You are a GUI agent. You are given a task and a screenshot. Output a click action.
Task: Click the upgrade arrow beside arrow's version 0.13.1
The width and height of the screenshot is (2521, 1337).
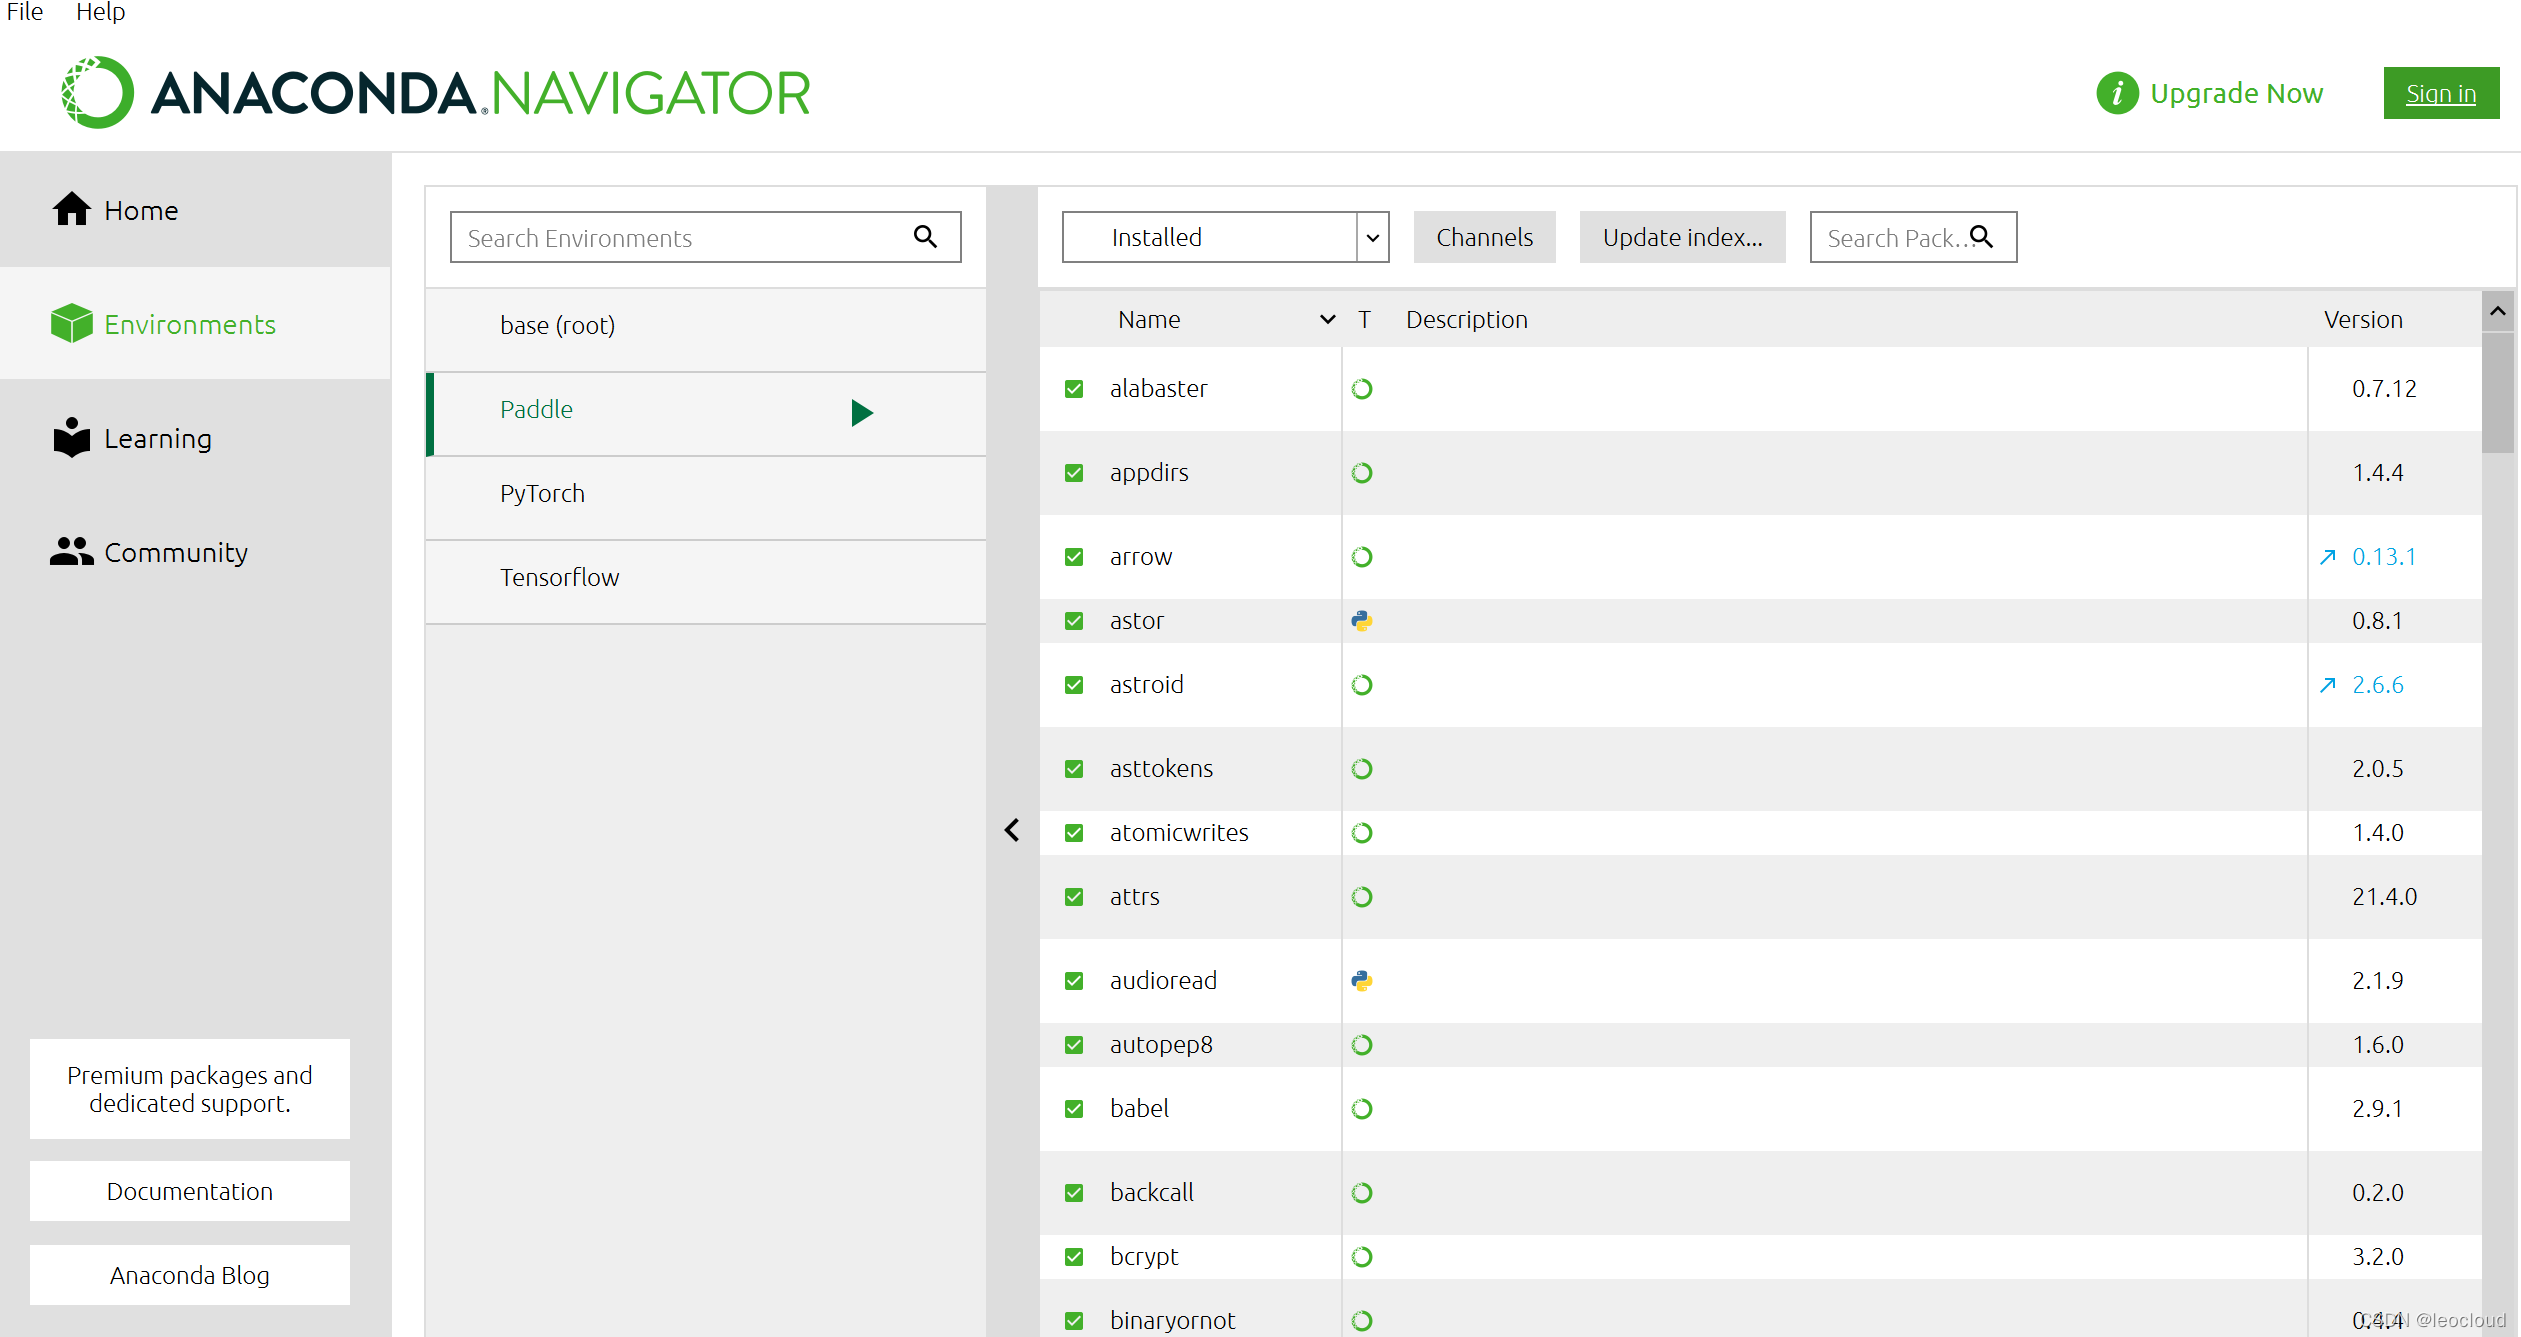pos(2328,556)
